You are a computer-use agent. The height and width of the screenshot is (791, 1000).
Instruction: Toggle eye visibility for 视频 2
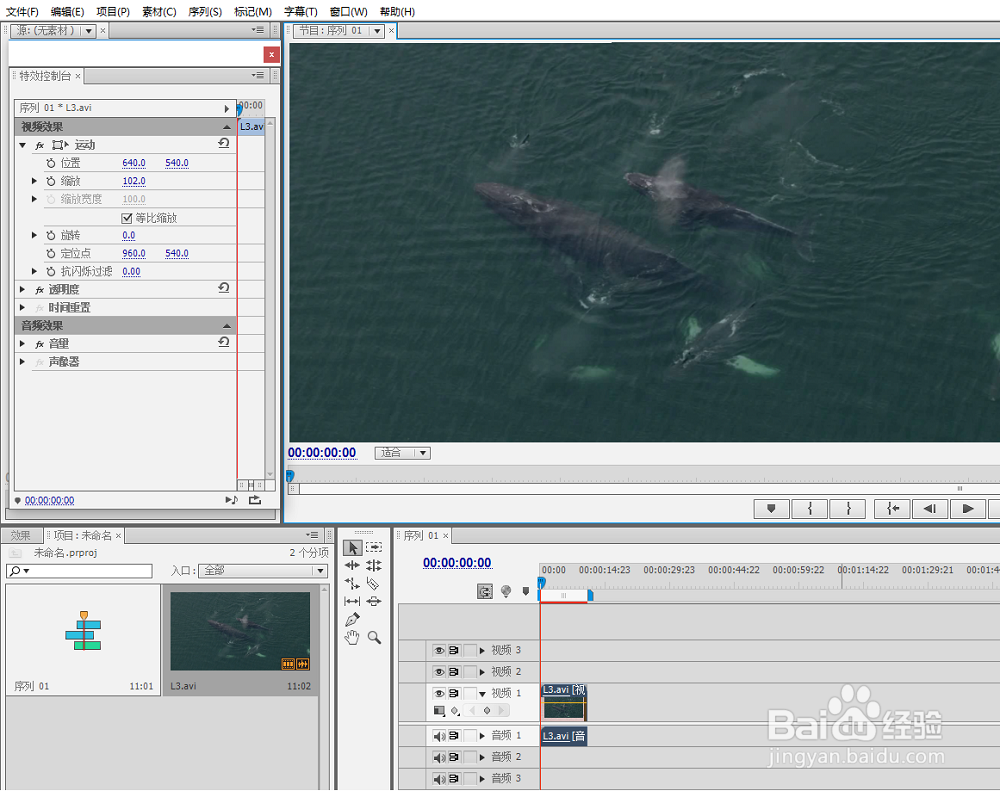[439, 672]
